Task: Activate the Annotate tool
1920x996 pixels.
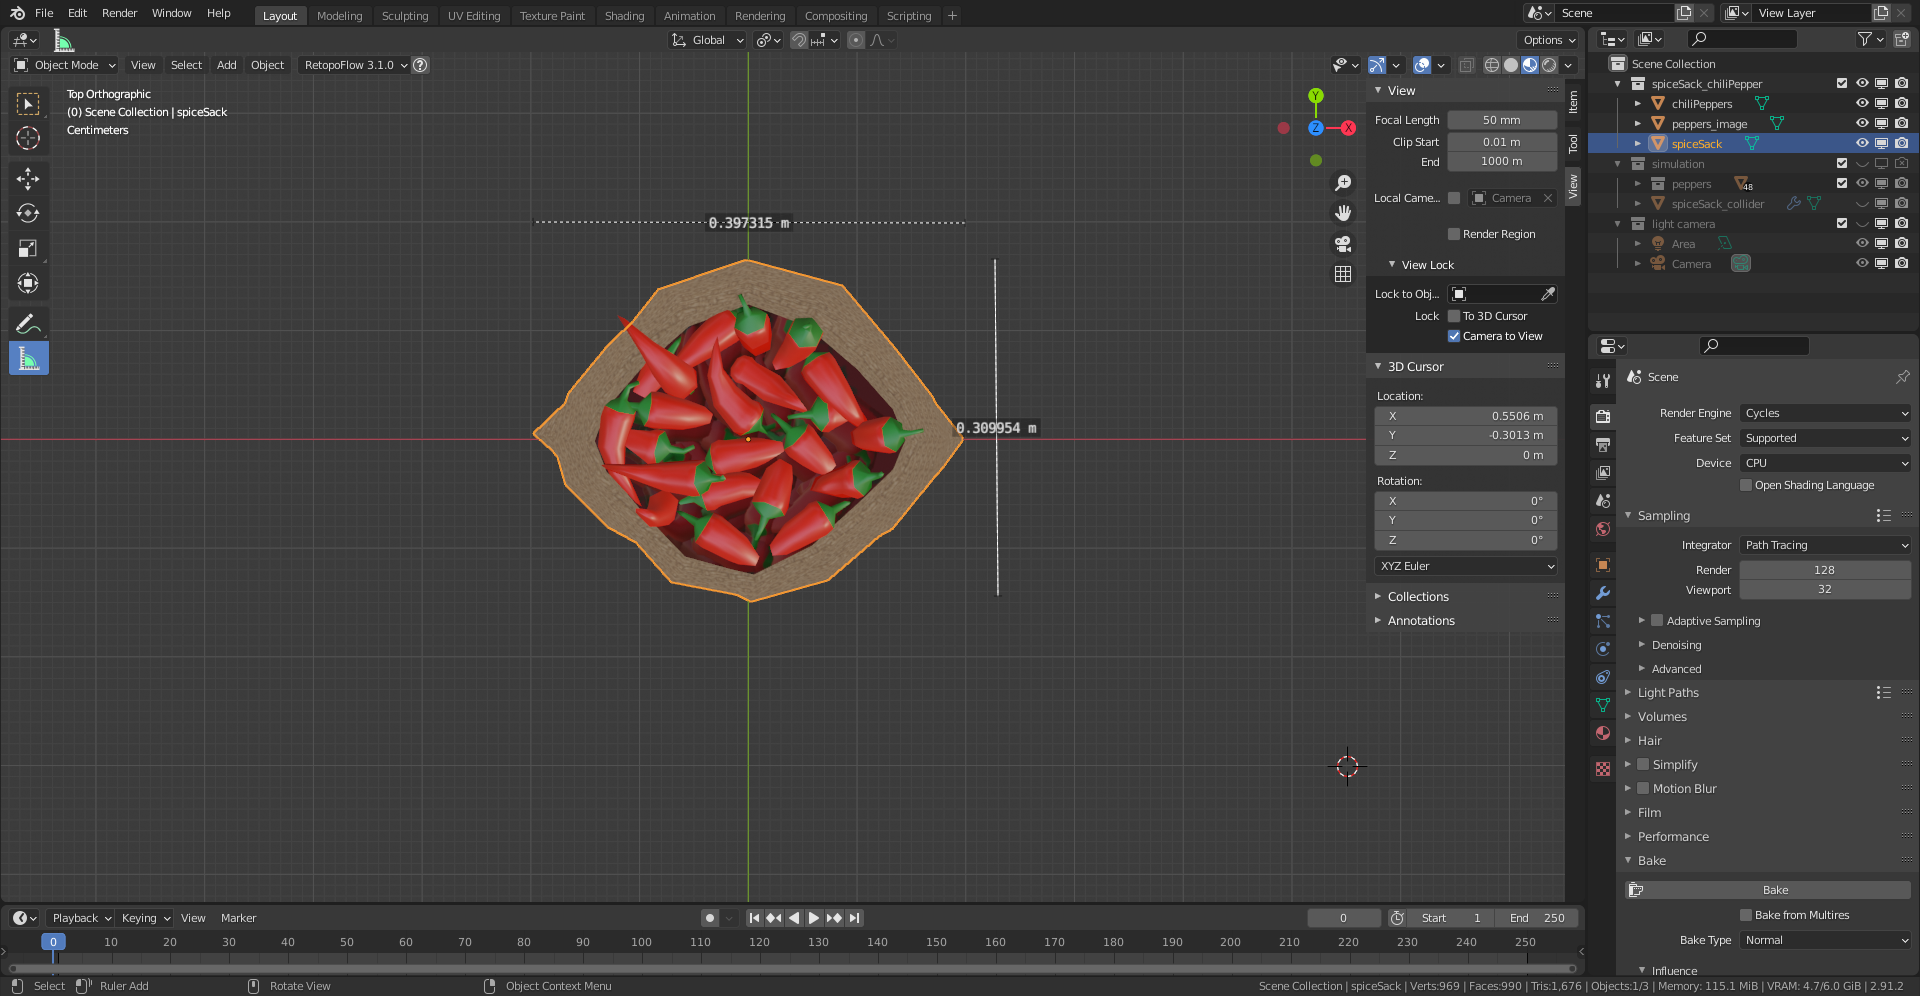Action: (x=28, y=323)
